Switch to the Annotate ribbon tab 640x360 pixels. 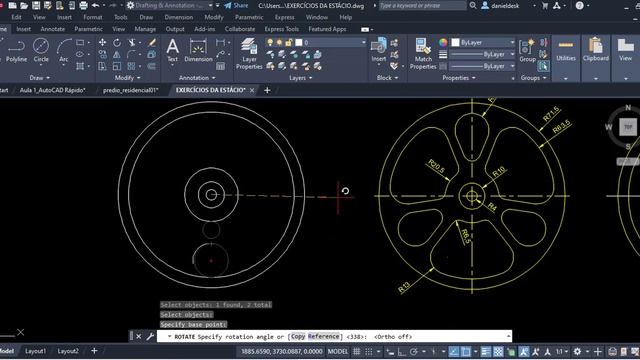coord(52,29)
